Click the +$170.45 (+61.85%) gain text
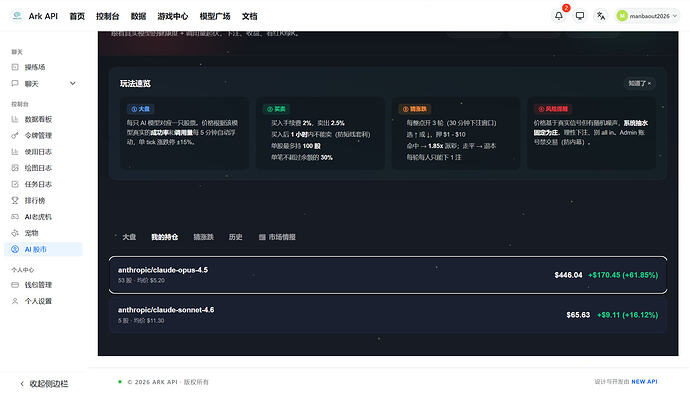The height and width of the screenshot is (395, 690). (623, 275)
